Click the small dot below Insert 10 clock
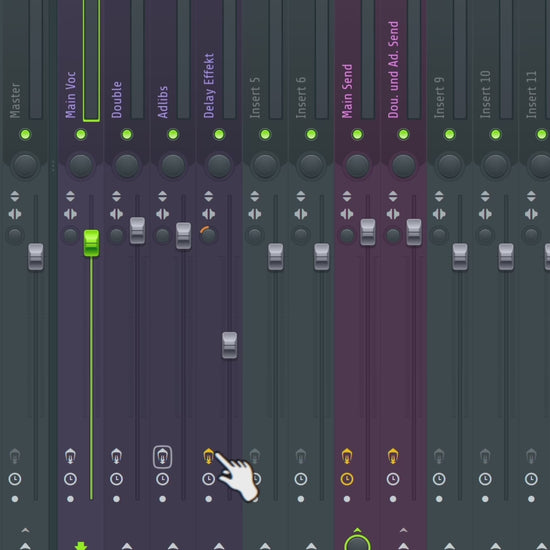550x550 pixels. pos(485,499)
